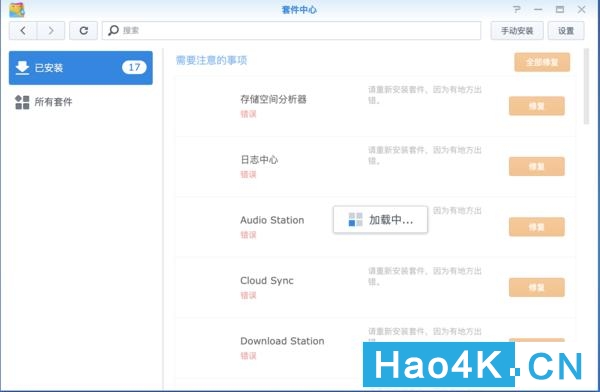Go forward with the right arrow button

coord(51,31)
